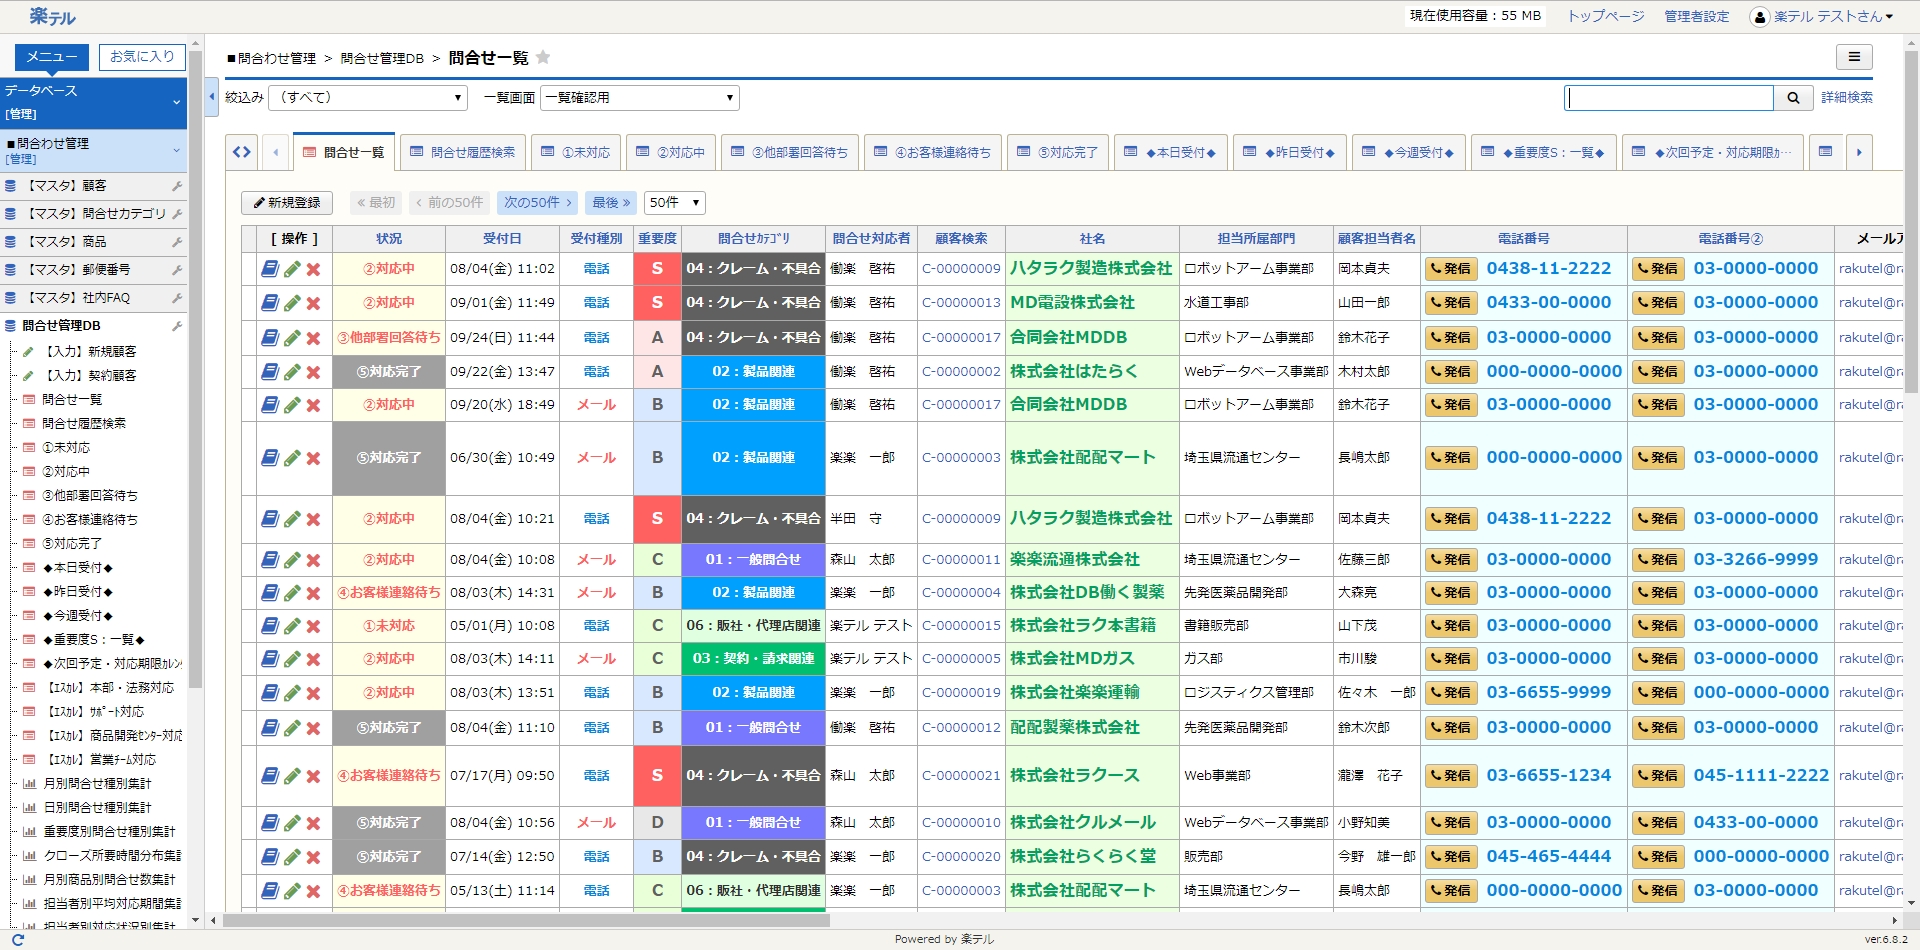
Task: Click first 発信 call button for 株式会社ラクース
Action: coord(1451,776)
